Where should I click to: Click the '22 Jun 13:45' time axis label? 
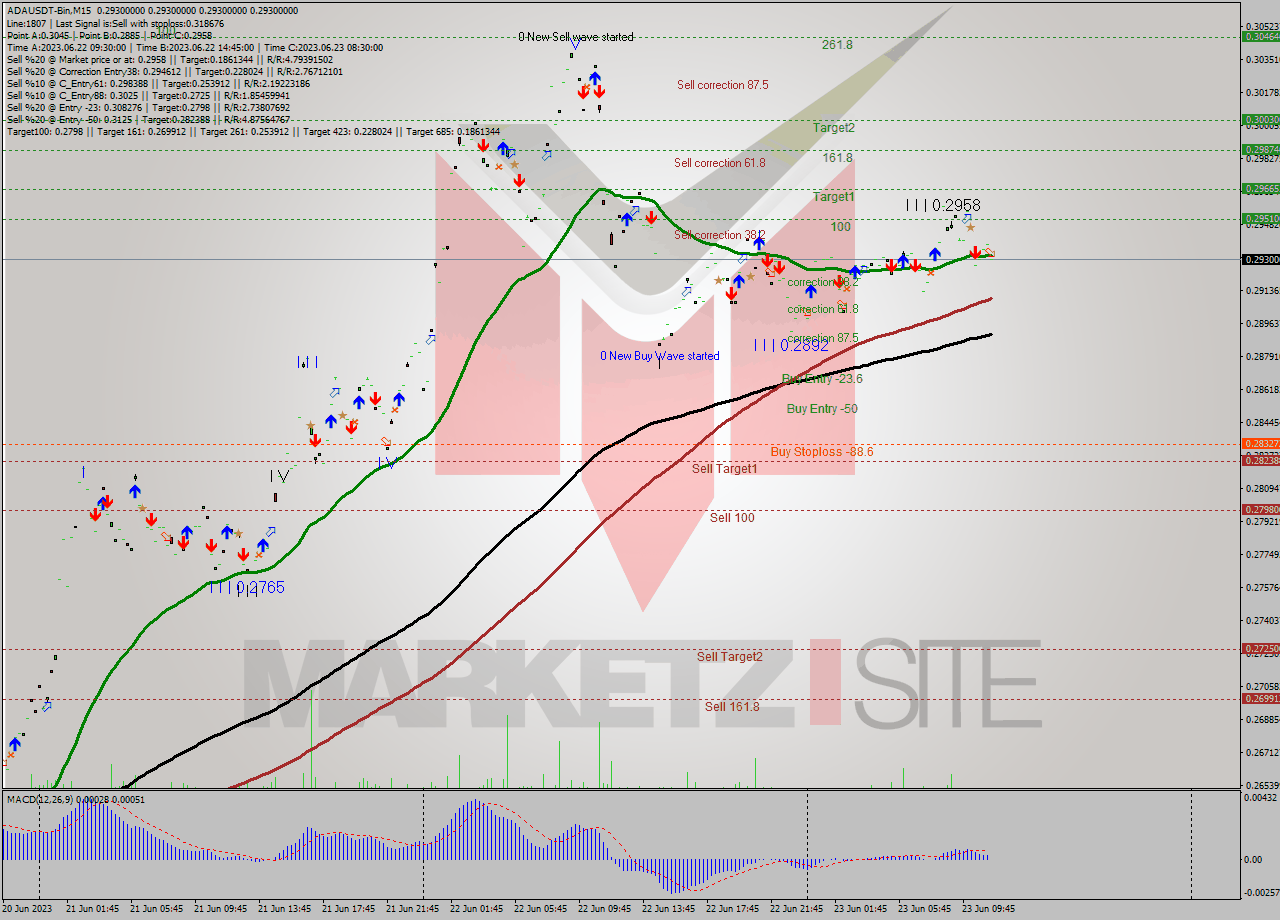(668, 909)
